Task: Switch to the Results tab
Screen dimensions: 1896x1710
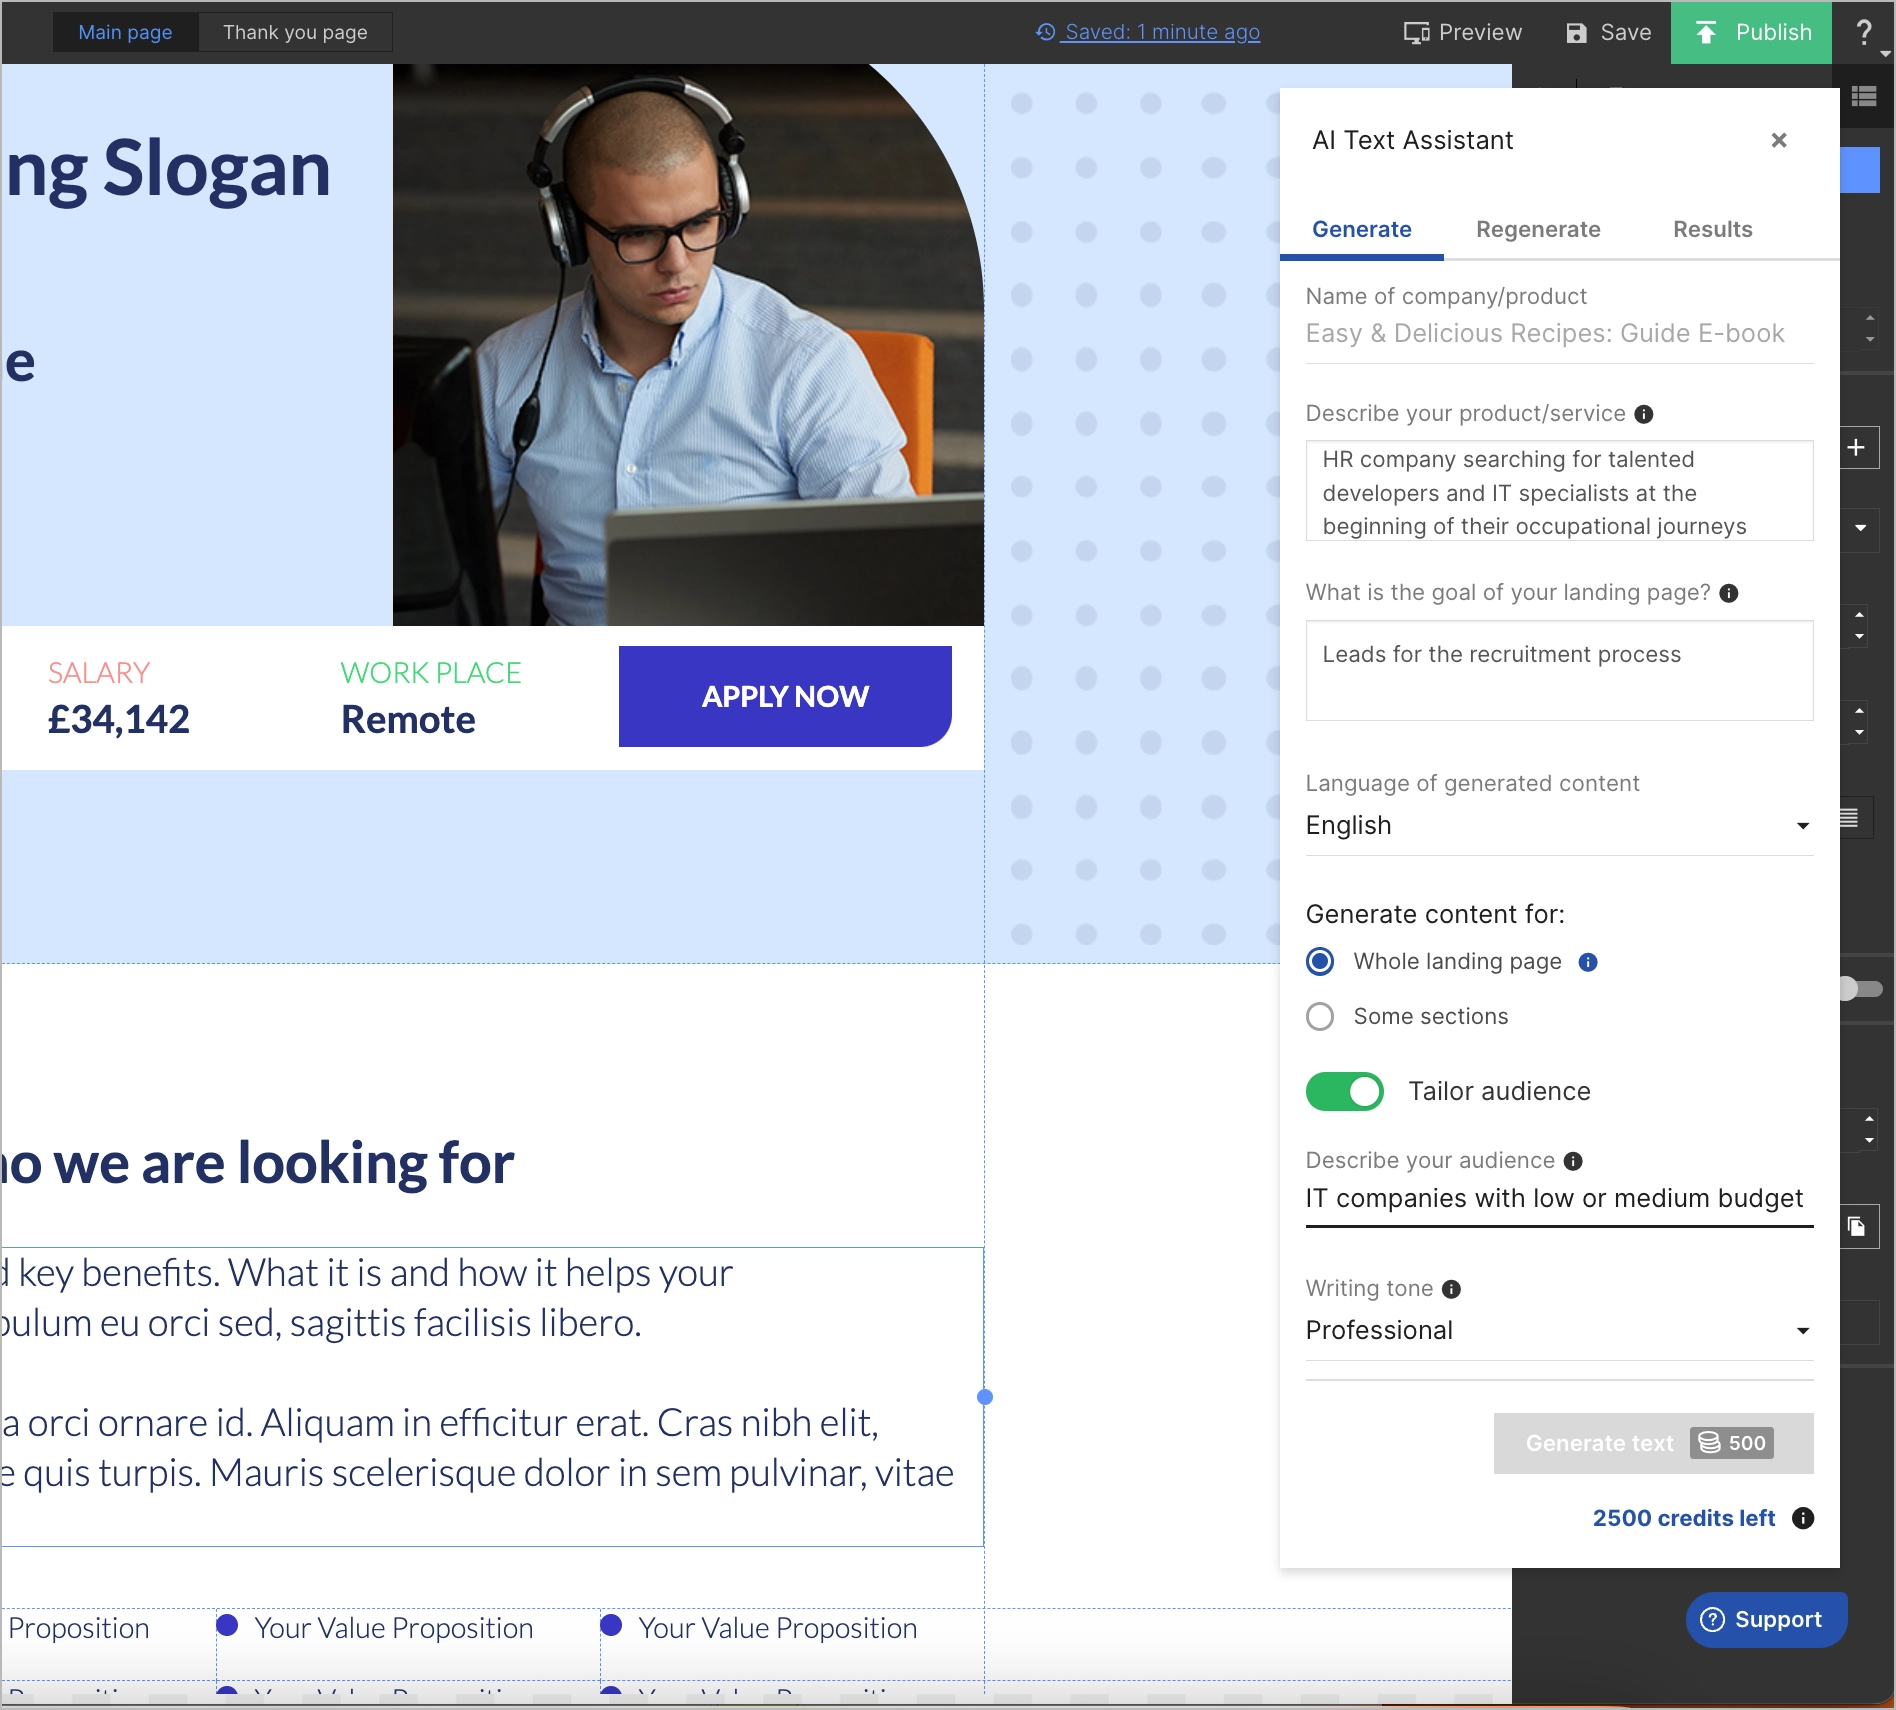Action: click(1712, 229)
